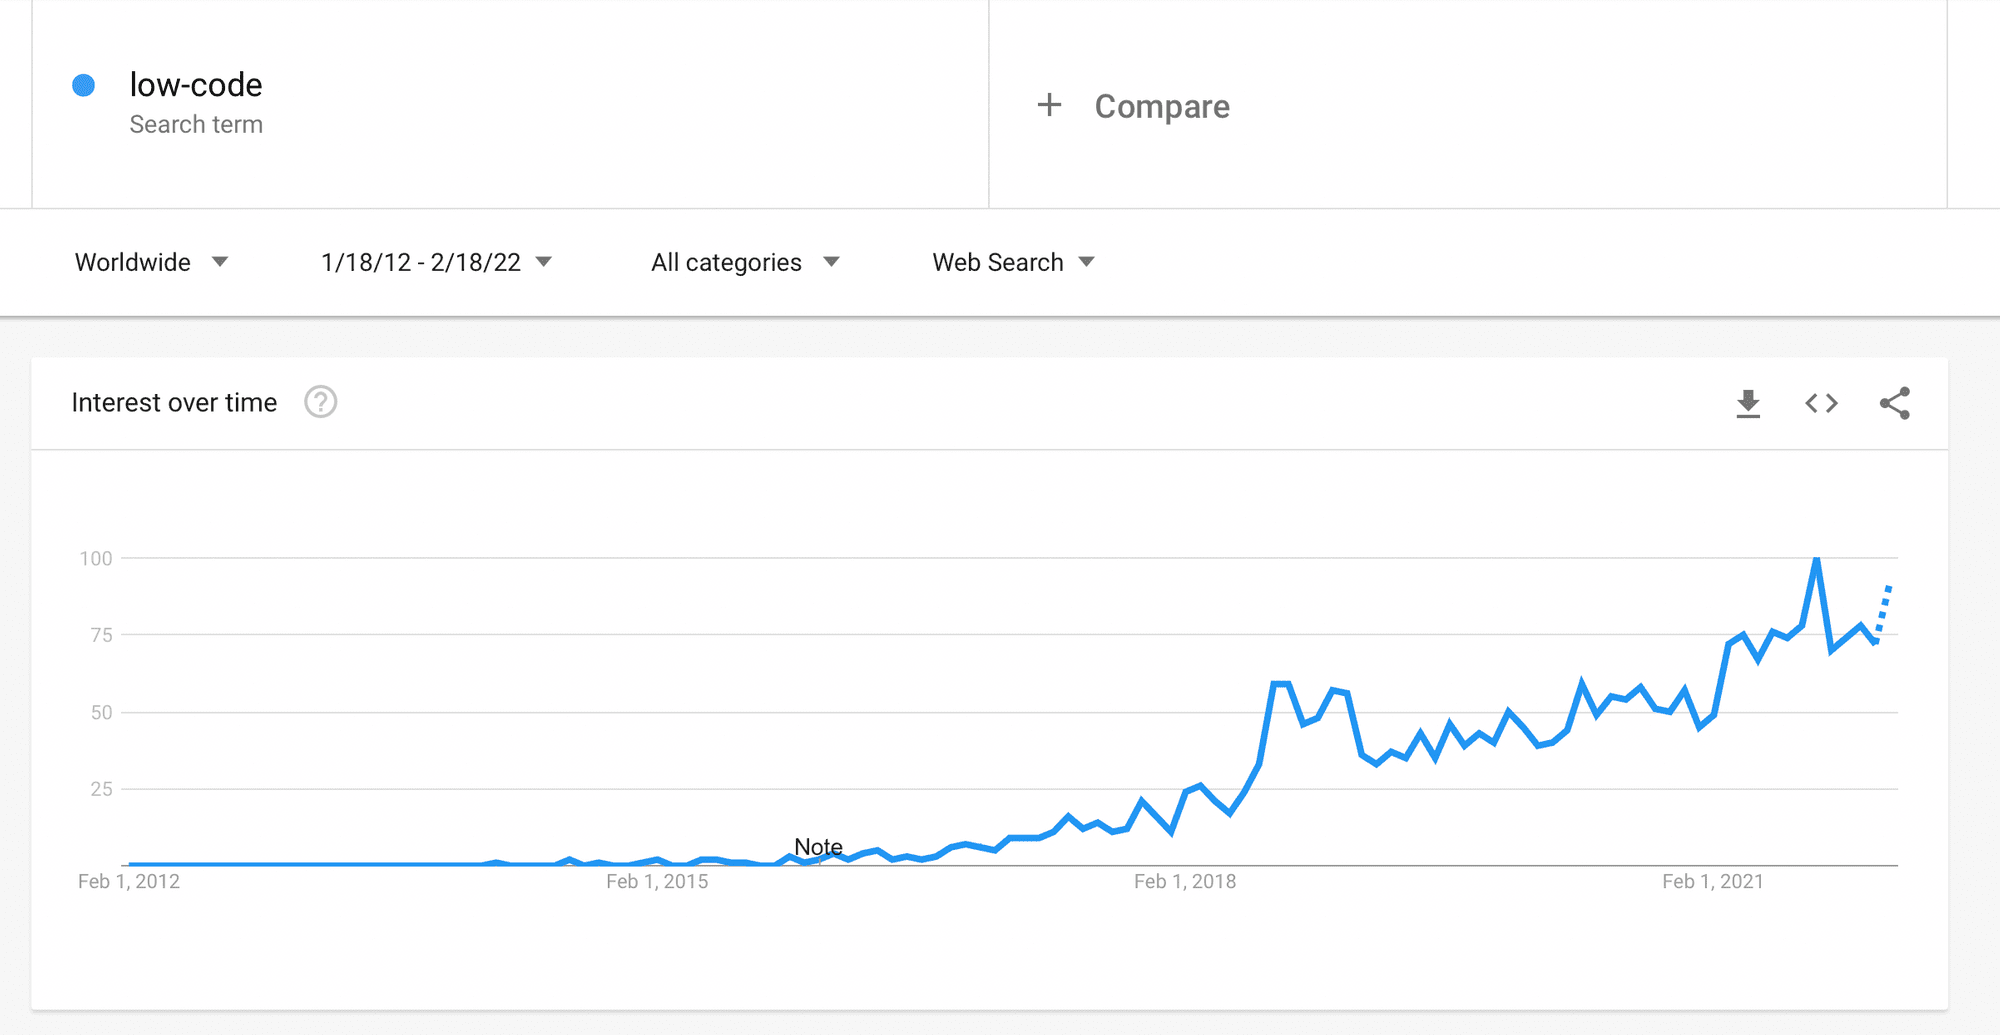Click the blue search term color dot
2000x1035 pixels.
click(84, 85)
